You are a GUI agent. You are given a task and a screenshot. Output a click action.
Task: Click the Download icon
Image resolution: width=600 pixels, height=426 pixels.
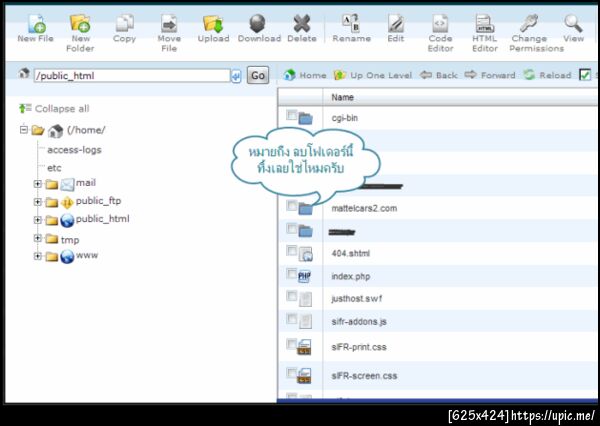(258, 23)
